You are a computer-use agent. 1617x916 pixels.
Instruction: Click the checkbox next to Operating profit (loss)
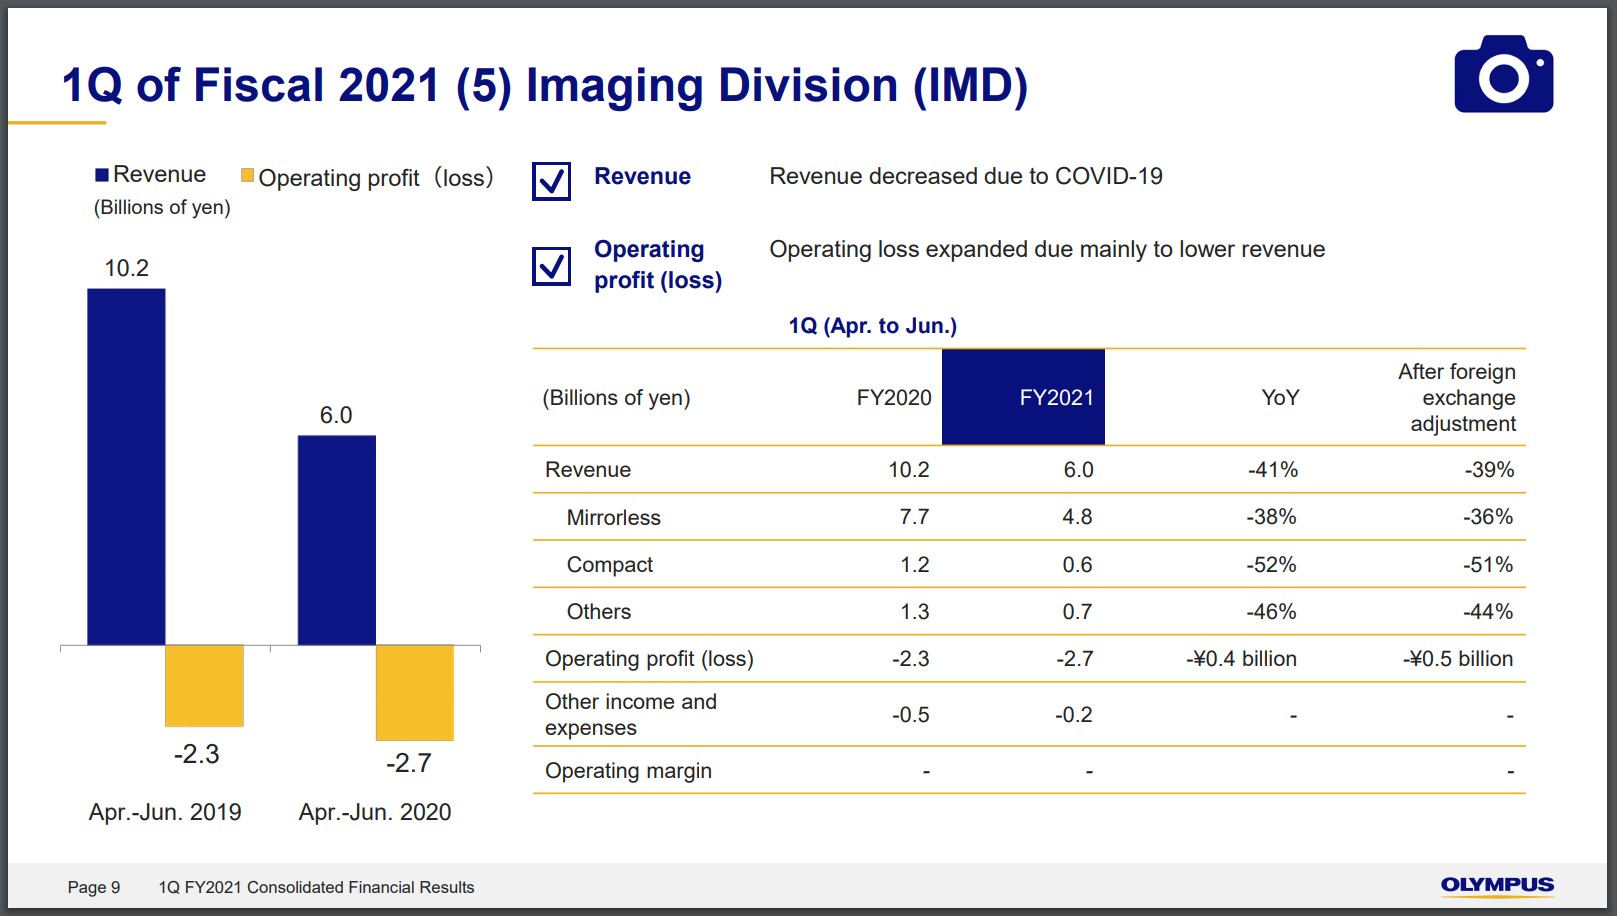pyautogui.click(x=551, y=266)
